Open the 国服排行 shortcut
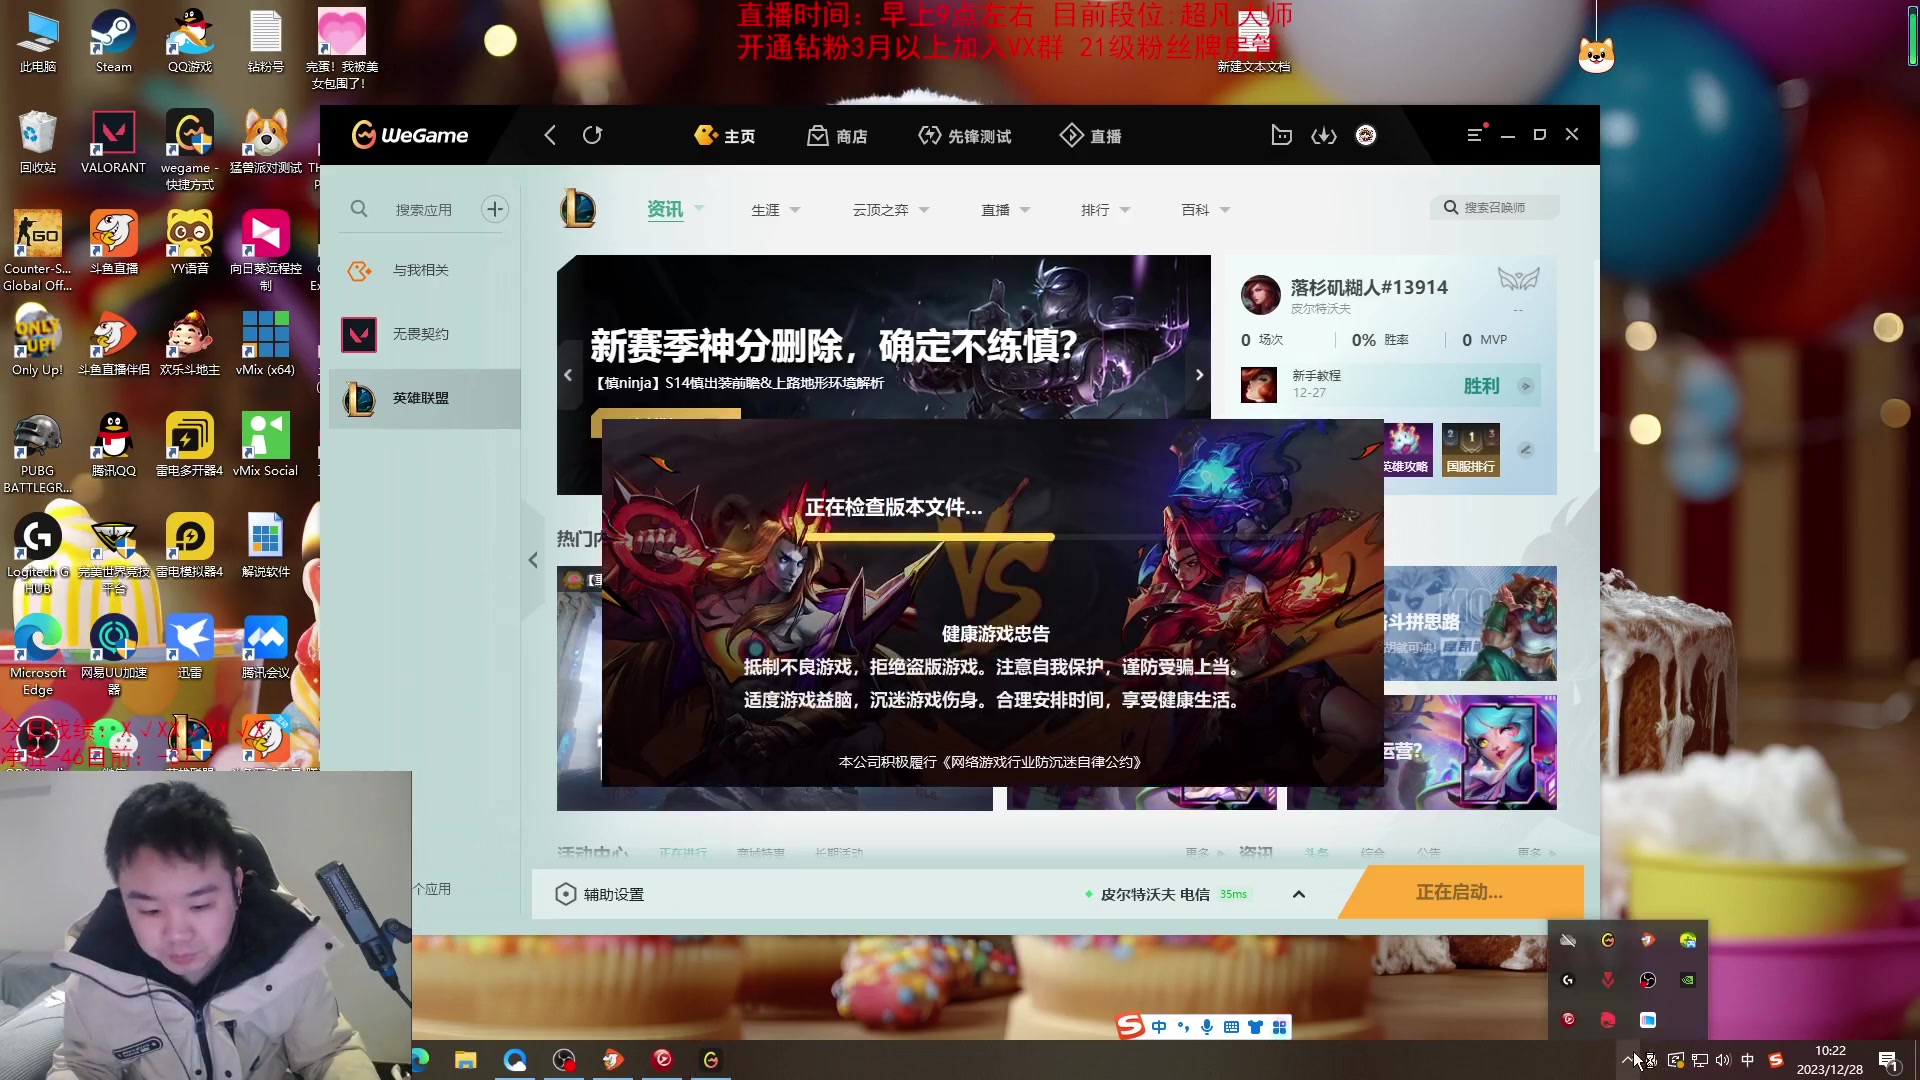Viewport: 1920px width, 1080px height. tap(1470, 449)
